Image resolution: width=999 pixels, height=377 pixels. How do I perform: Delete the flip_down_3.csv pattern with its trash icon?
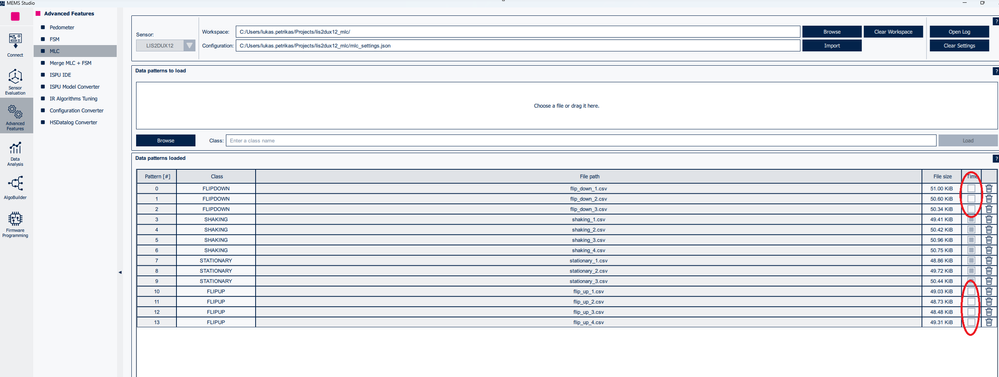coord(989,209)
